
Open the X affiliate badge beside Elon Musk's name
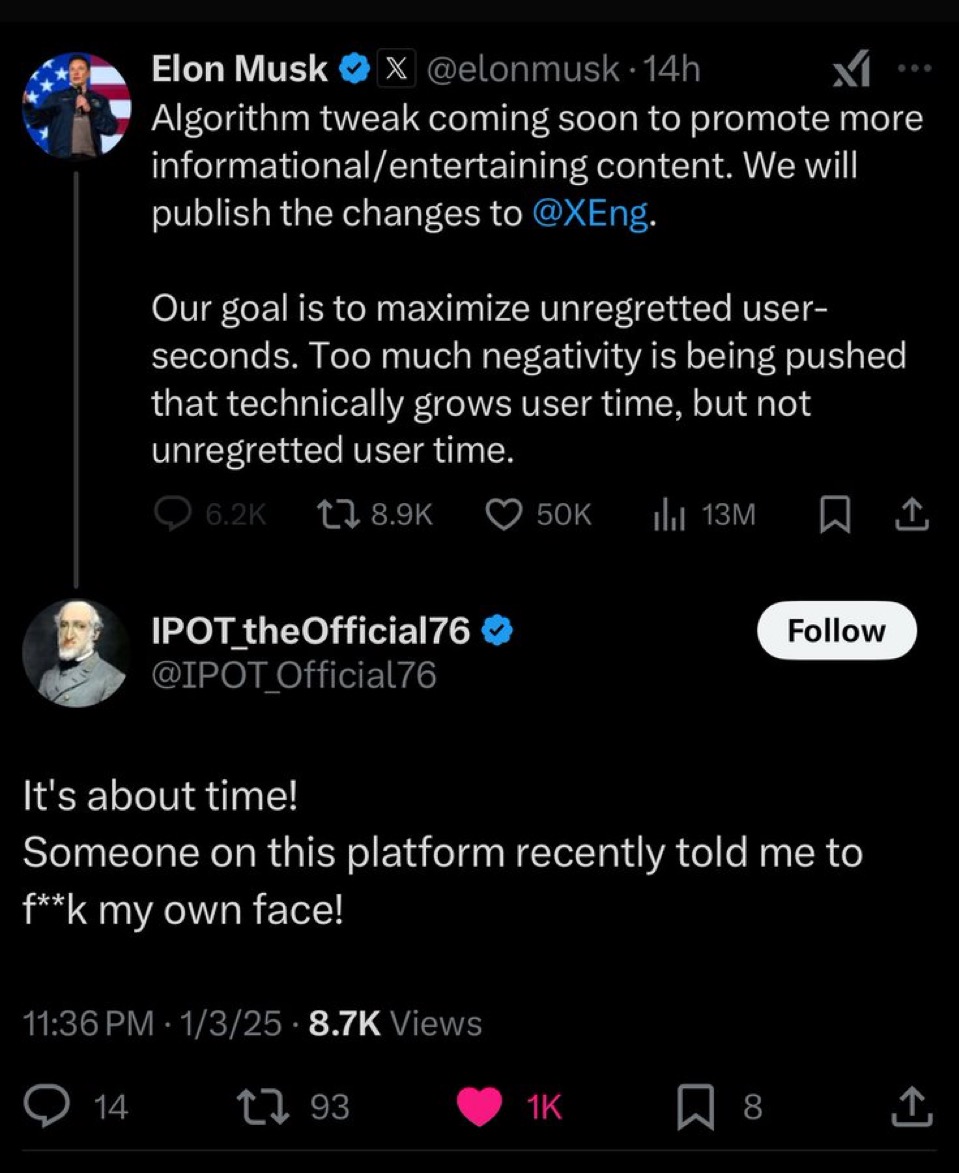396,69
